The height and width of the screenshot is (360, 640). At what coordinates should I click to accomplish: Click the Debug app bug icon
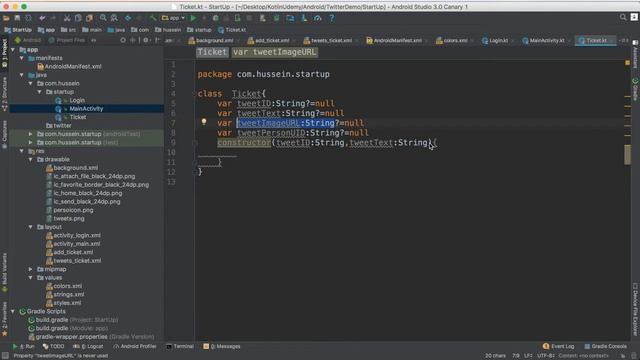tap(216, 18)
